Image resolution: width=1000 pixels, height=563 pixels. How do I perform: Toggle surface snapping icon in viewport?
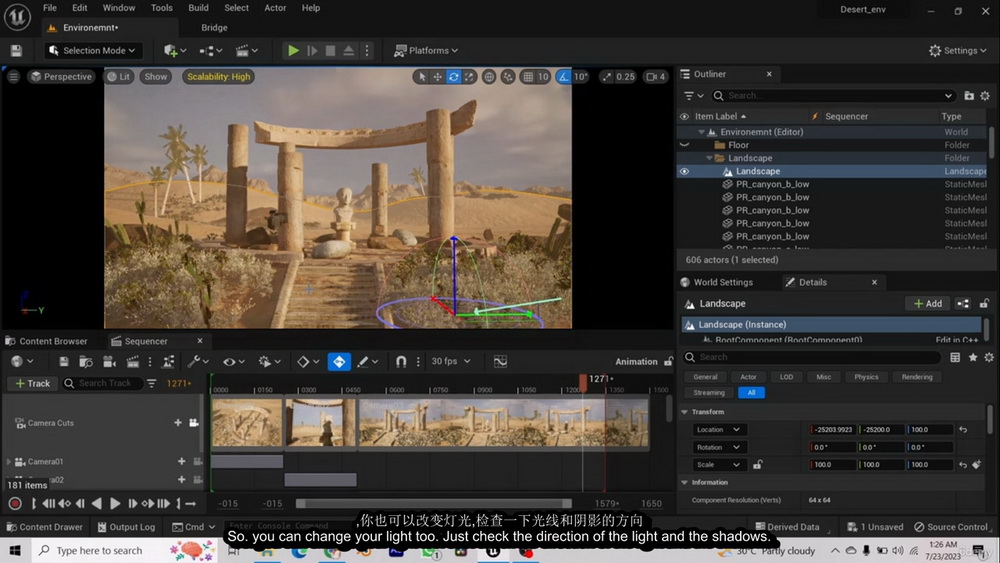click(x=508, y=77)
